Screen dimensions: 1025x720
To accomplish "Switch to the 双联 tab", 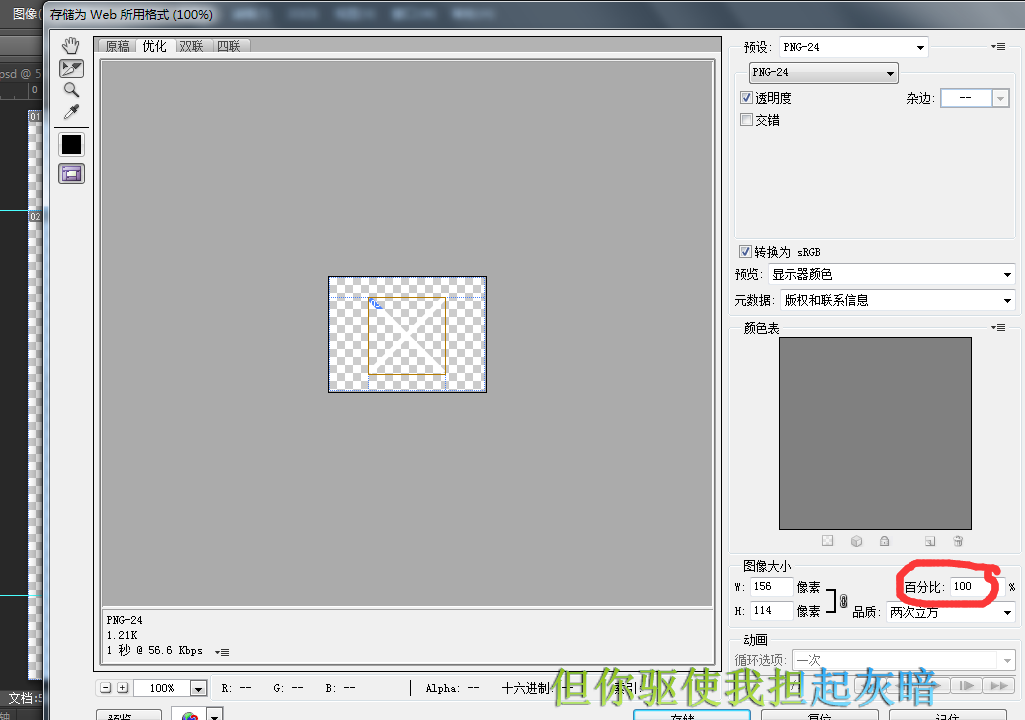I will point(192,46).
